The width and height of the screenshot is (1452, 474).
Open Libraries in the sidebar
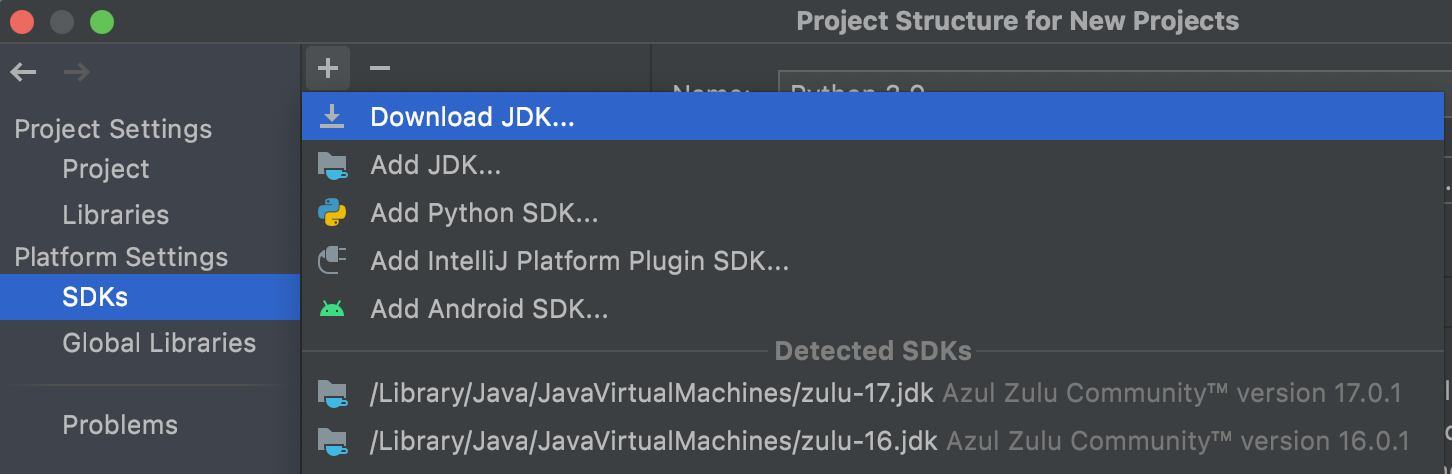coord(115,215)
